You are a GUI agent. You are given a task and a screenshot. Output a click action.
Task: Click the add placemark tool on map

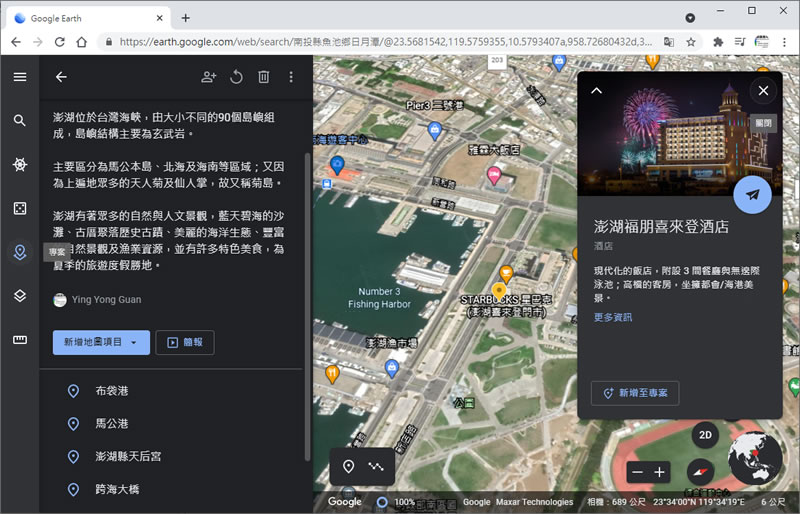coord(348,467)
